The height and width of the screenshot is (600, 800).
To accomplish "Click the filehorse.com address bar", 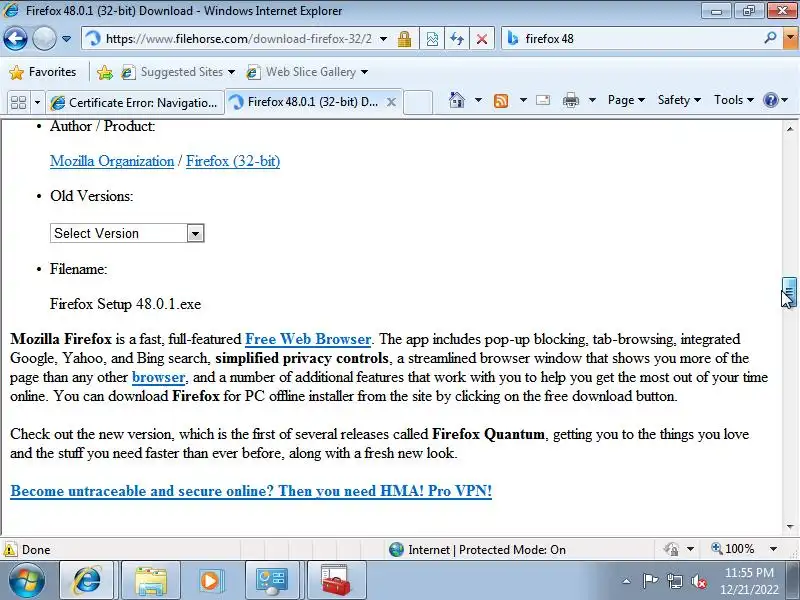I will 235,39.
